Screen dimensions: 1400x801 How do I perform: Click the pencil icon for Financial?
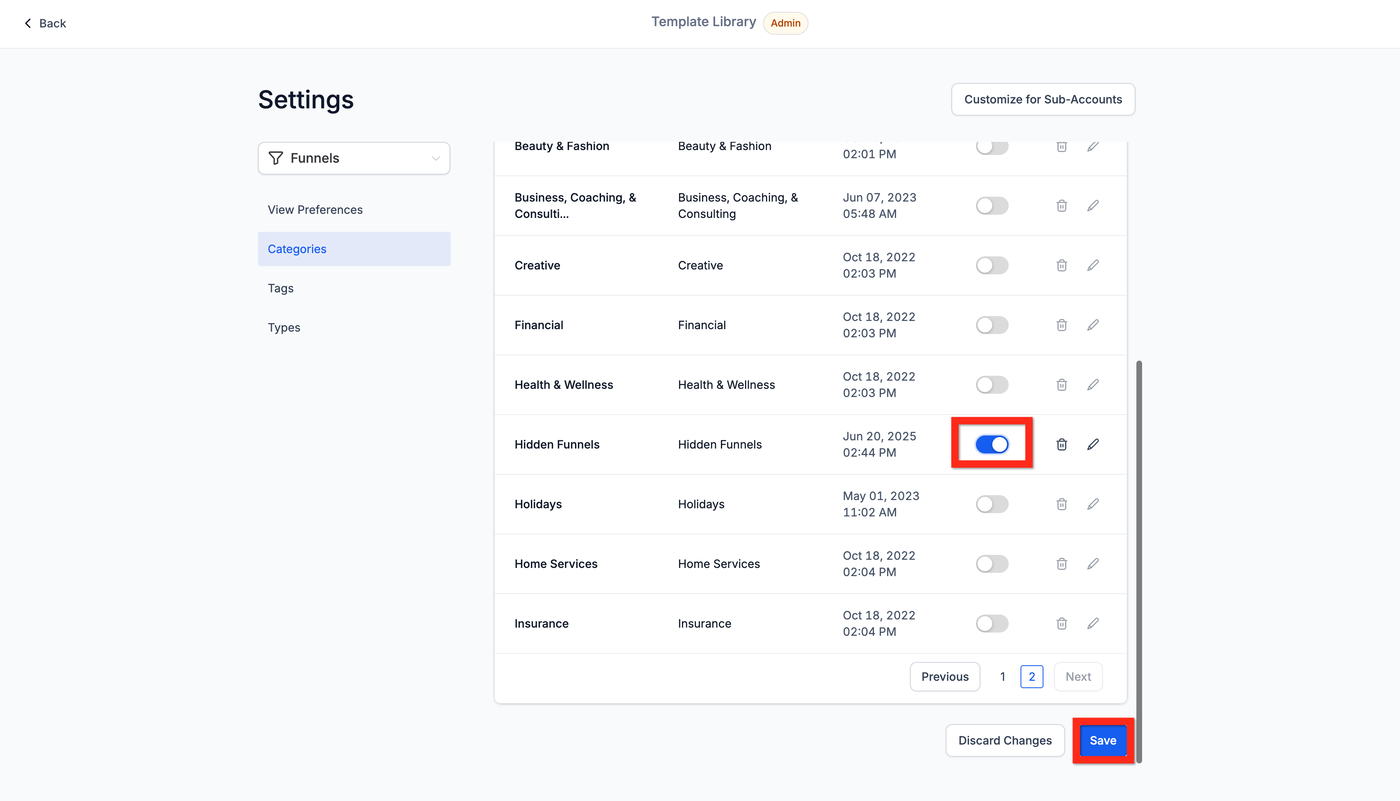[x=1093, y=325]
